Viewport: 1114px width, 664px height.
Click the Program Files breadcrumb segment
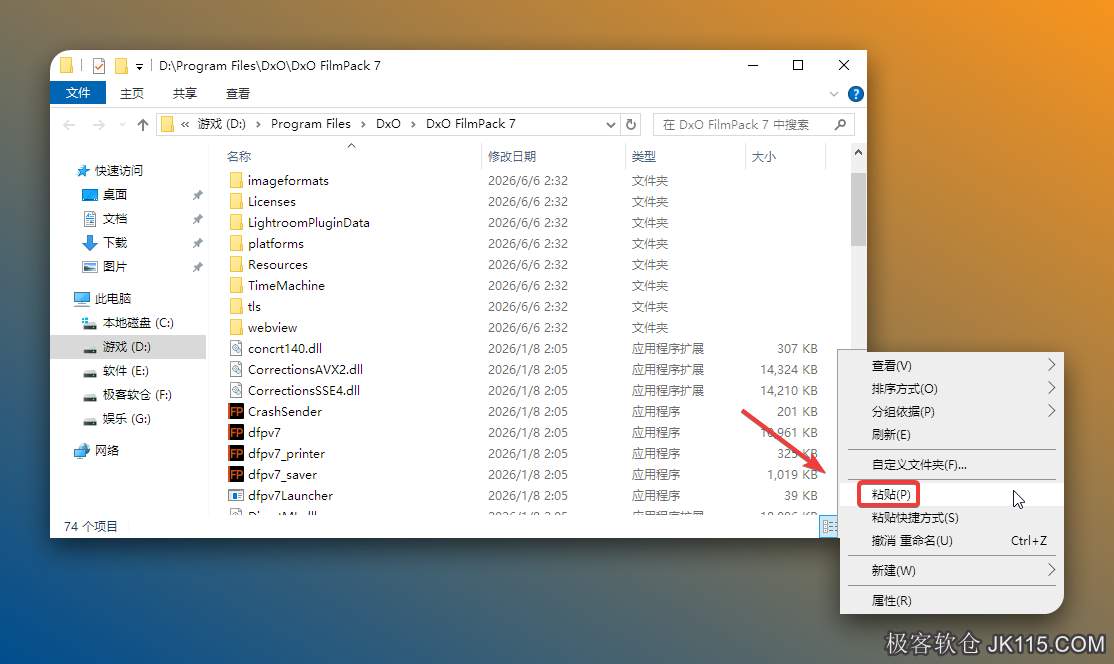310,124
